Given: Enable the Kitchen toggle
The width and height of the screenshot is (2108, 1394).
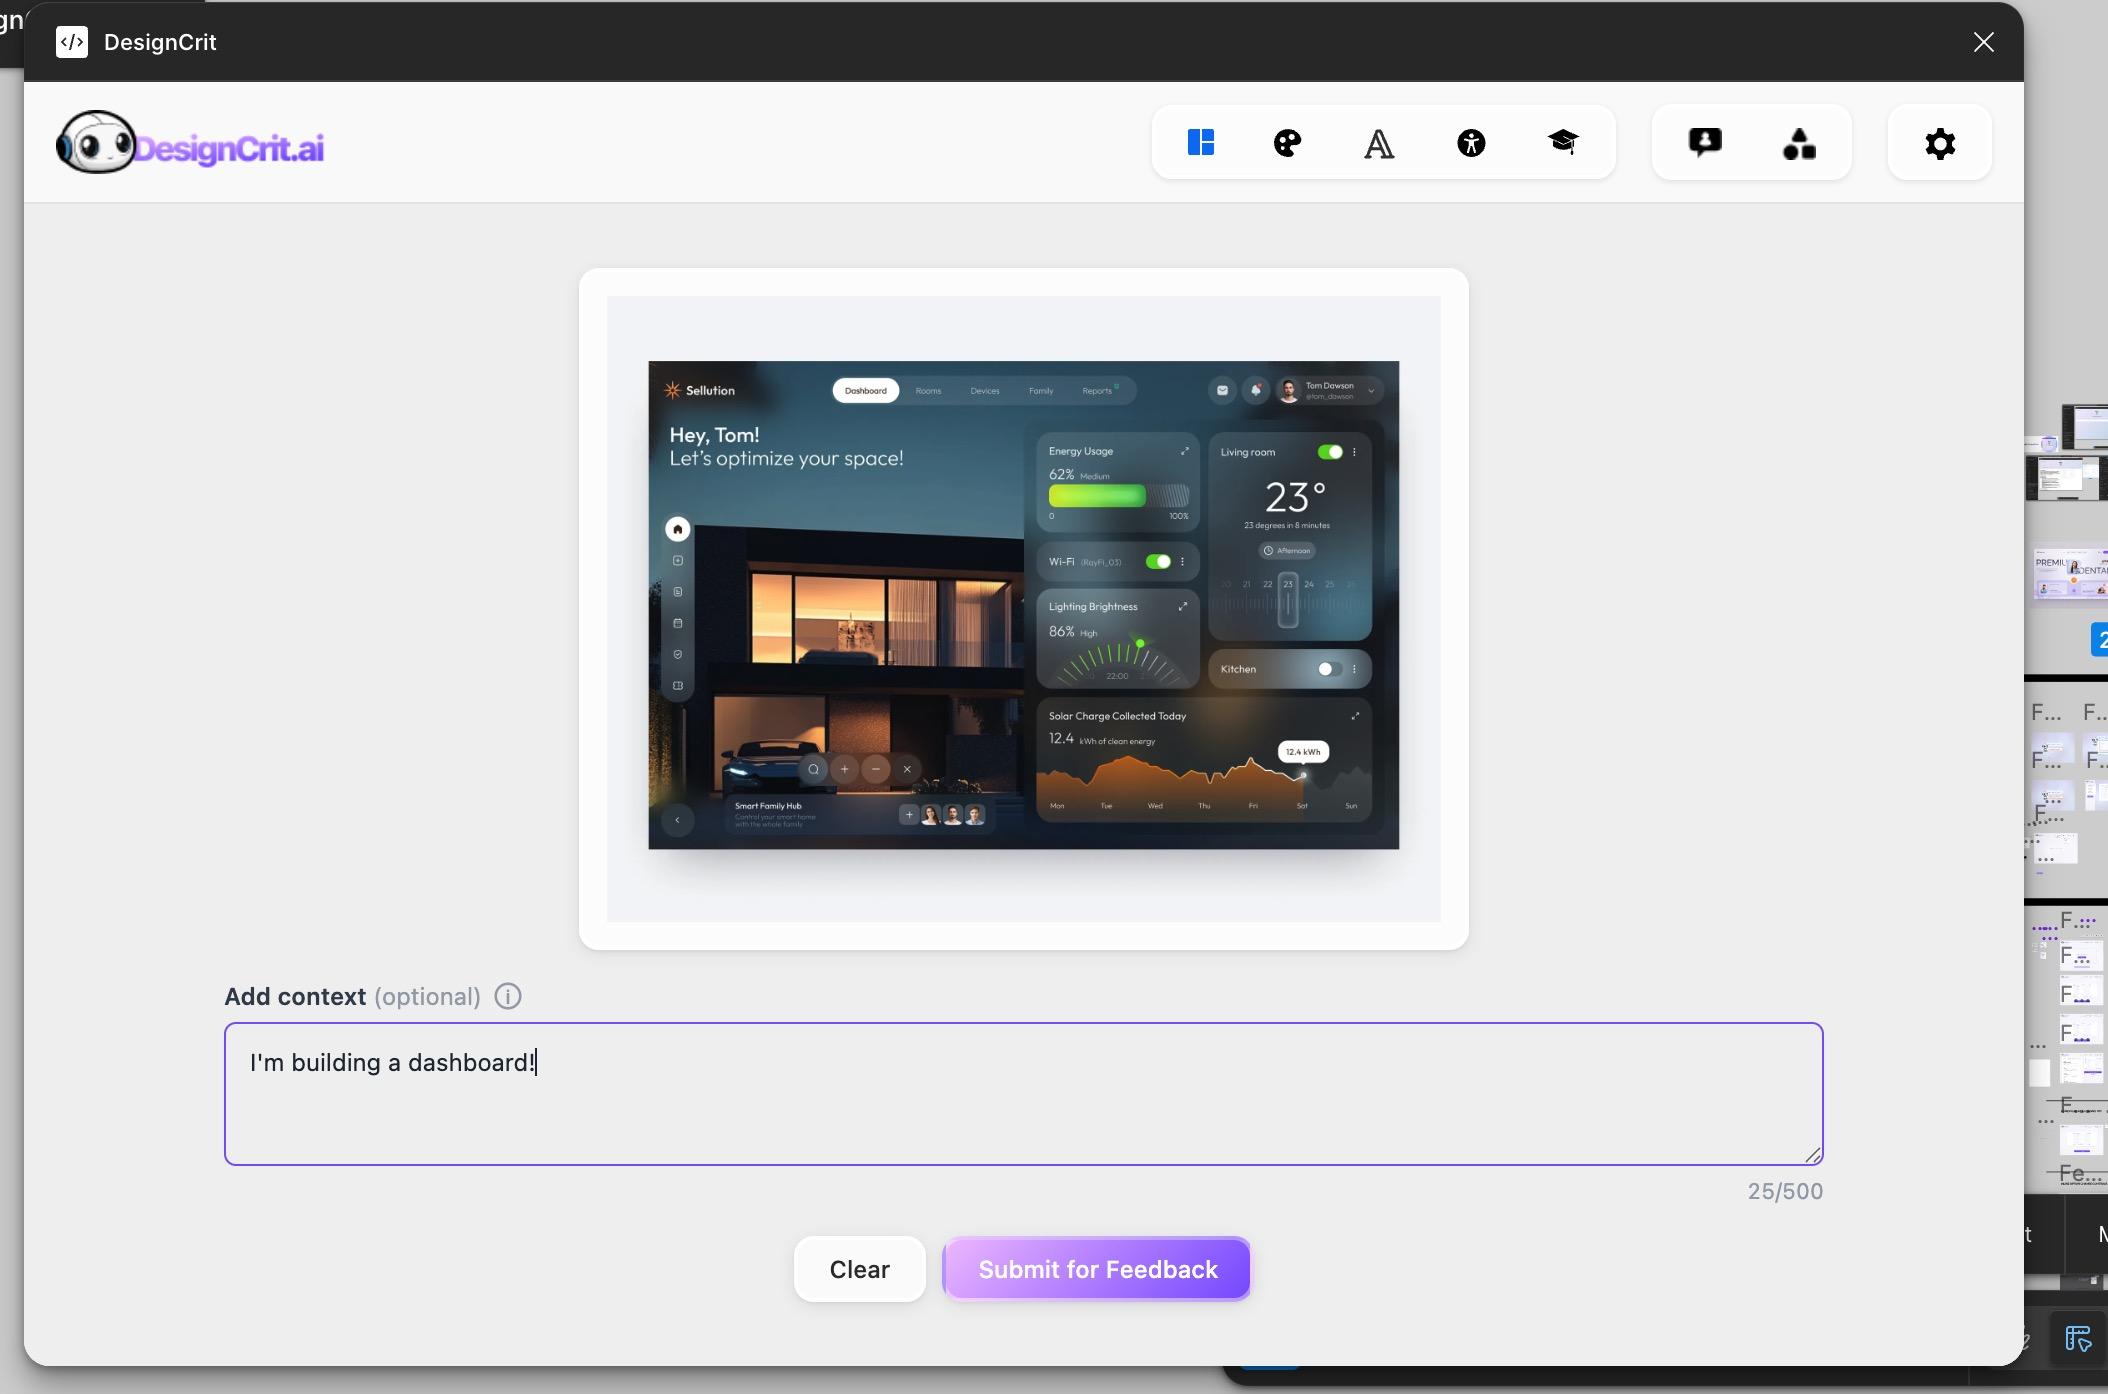Looking at the screenshot, I should (x=1327, y=668).
